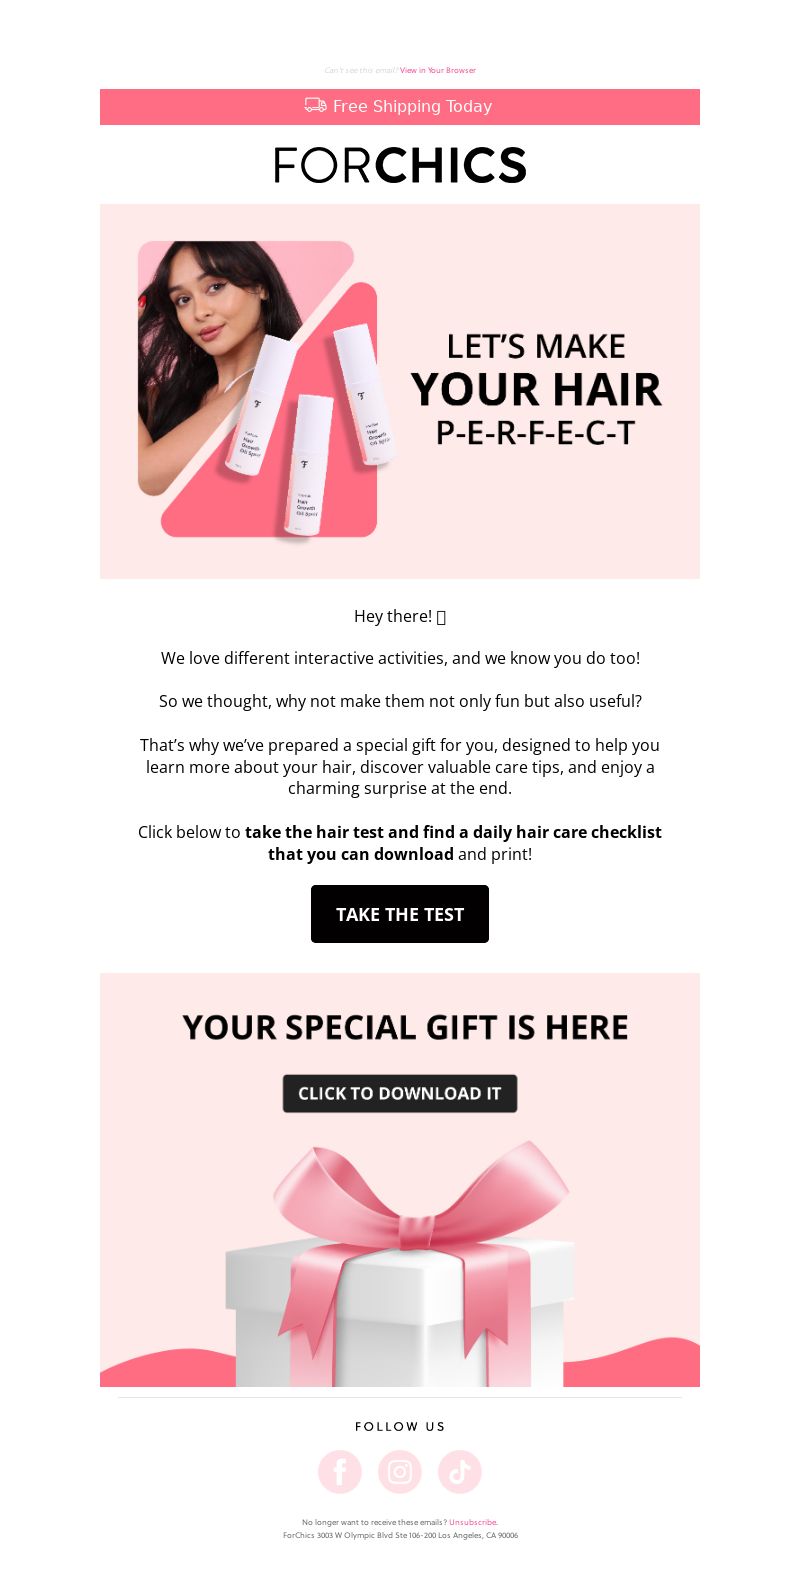800x1590 pixels.
Task: Click the delivery truck icon in shipping banner
Action: tap(316, 105)
